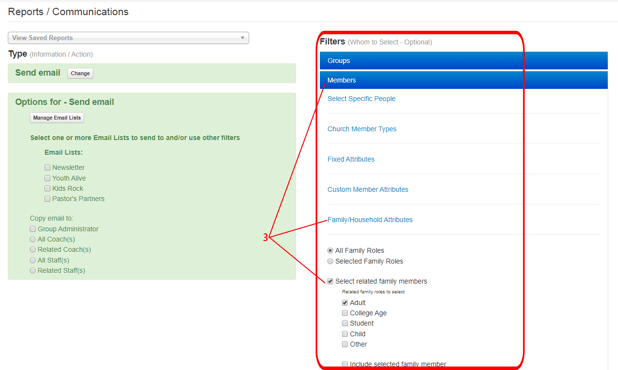Check Group Administrator under Copy email to
Screen dimensions: 618x370
pos(33,229)
